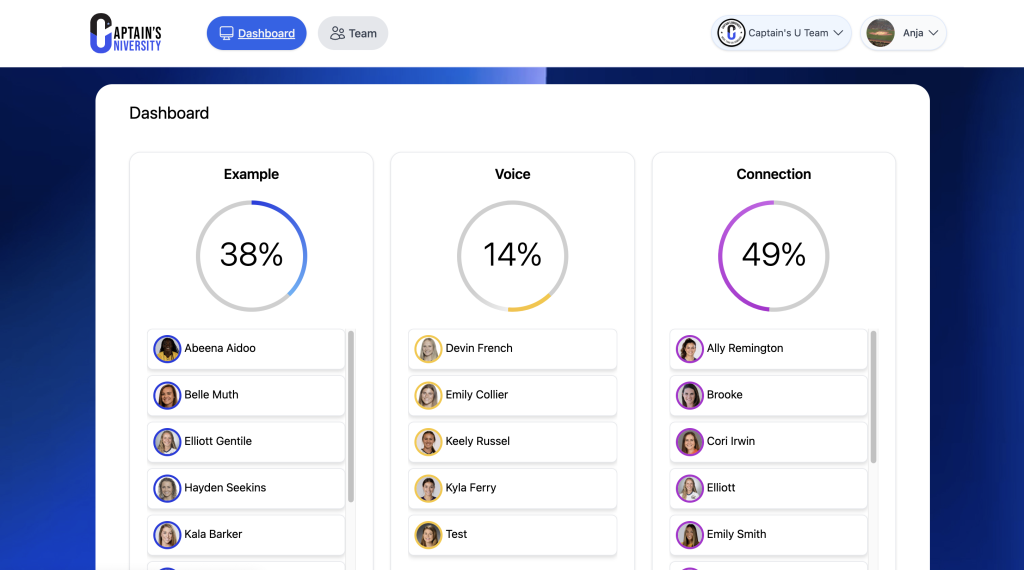Click the Example list scrollbar
Screen dimensions: 1024x570
tap(350, 416)
